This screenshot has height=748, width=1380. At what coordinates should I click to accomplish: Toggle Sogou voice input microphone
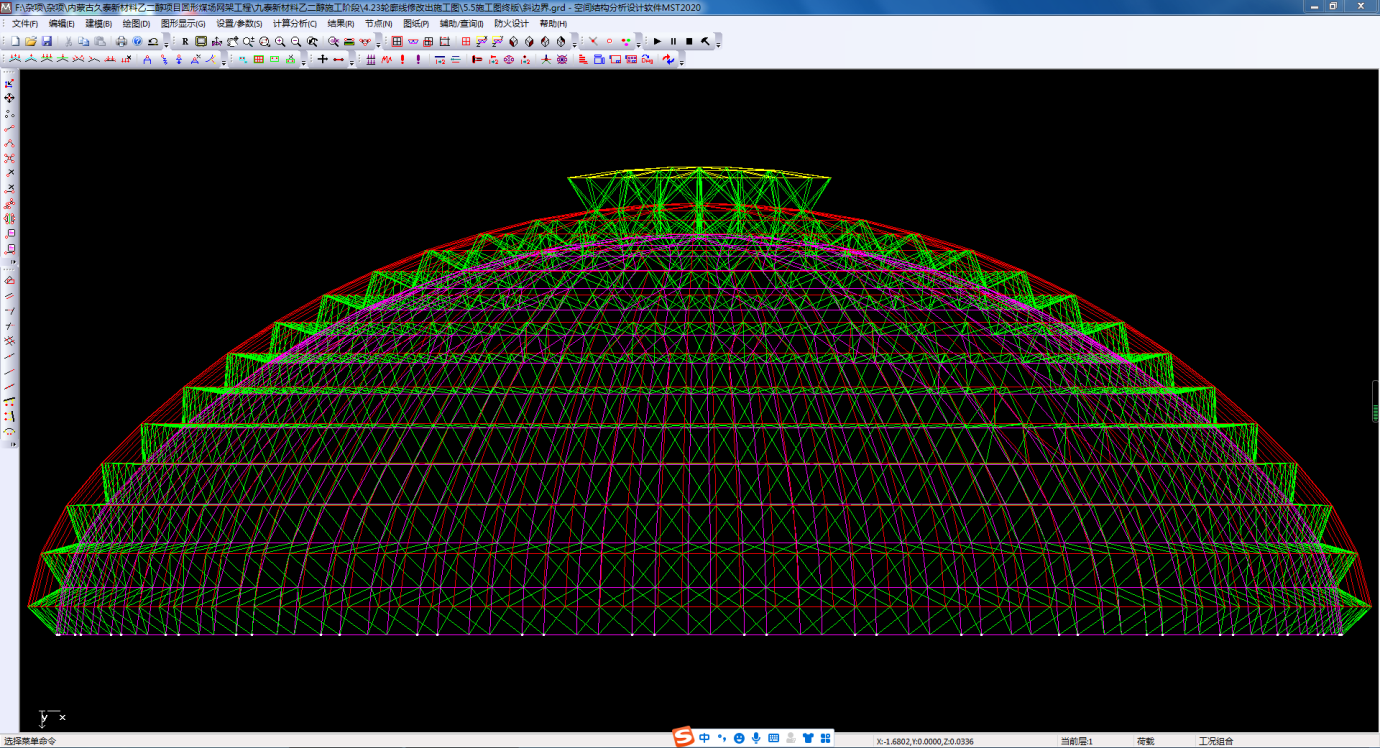tap(756, 738)
